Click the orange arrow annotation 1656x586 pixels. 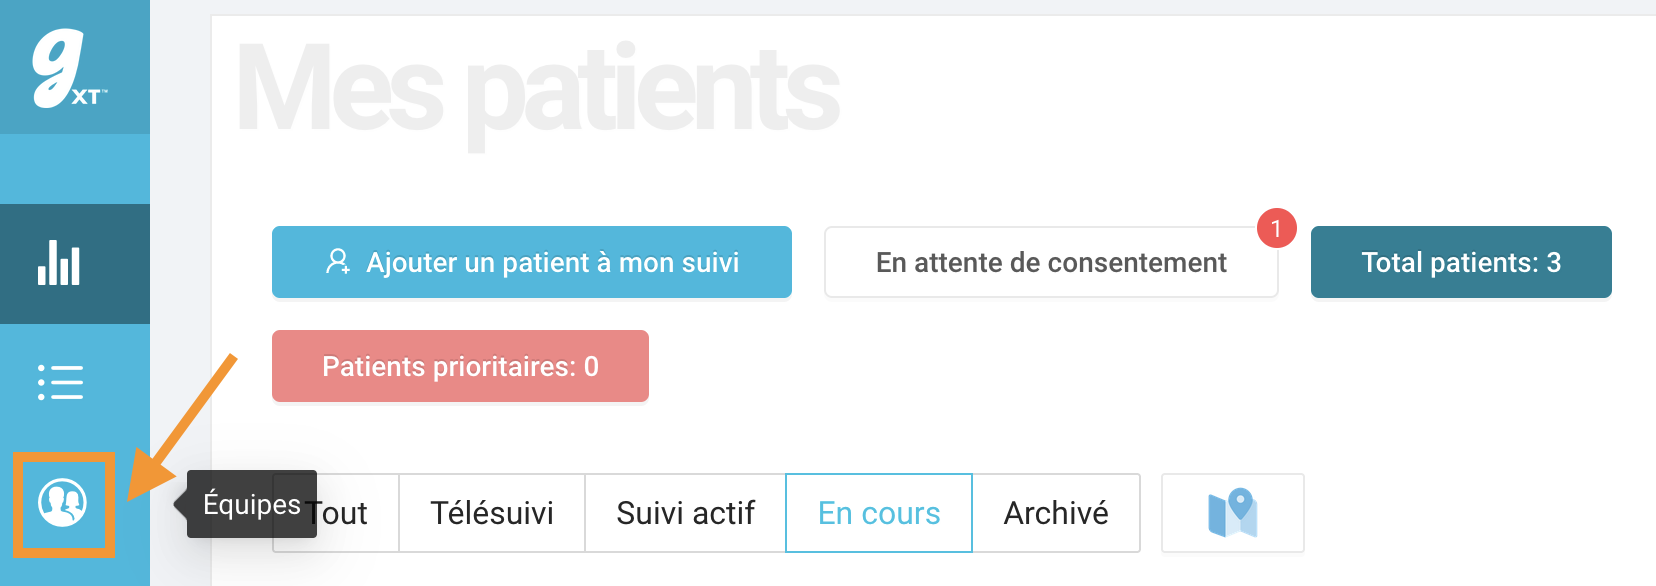click(181, 425)
